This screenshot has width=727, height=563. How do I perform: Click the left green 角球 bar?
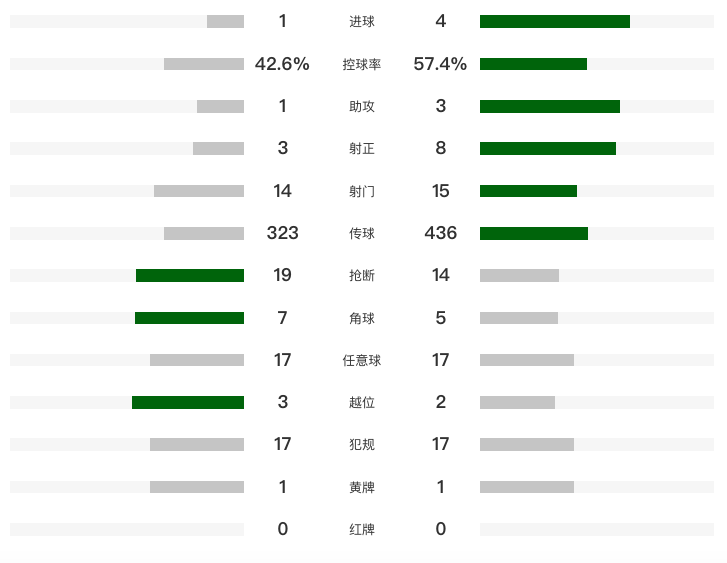(x=189, y=318)
